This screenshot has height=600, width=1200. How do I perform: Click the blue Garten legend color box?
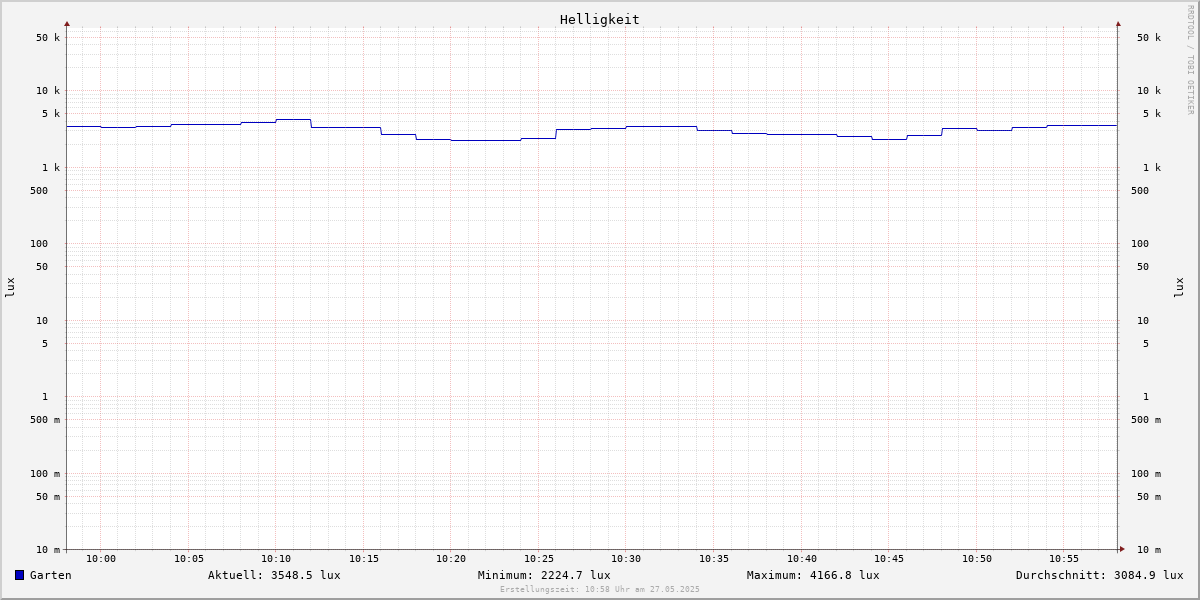(19, 575)
